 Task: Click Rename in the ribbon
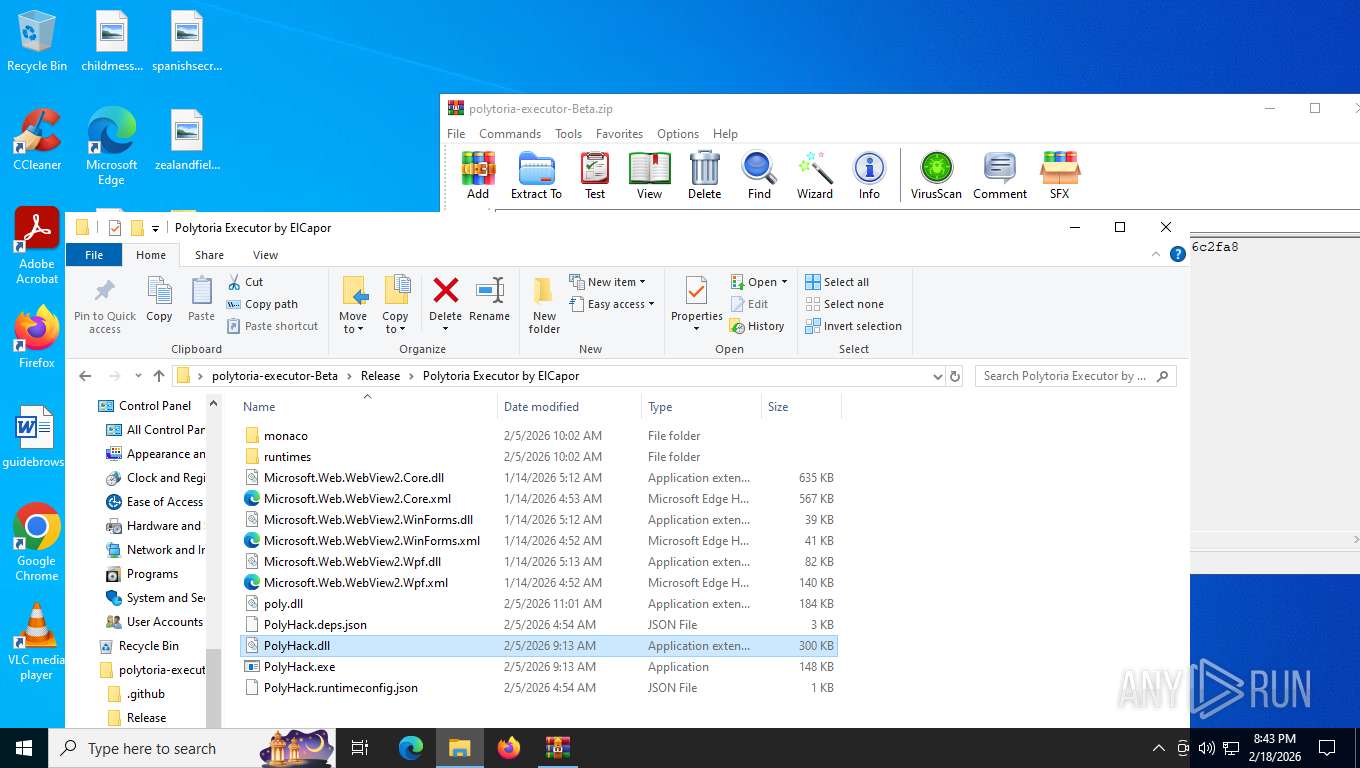pos(489,300)
